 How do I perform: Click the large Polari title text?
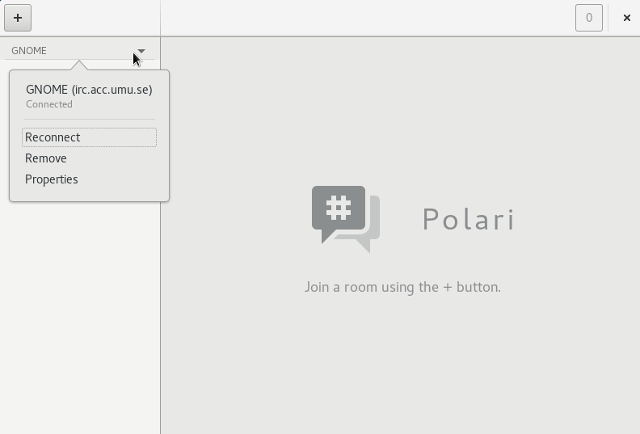468,219
